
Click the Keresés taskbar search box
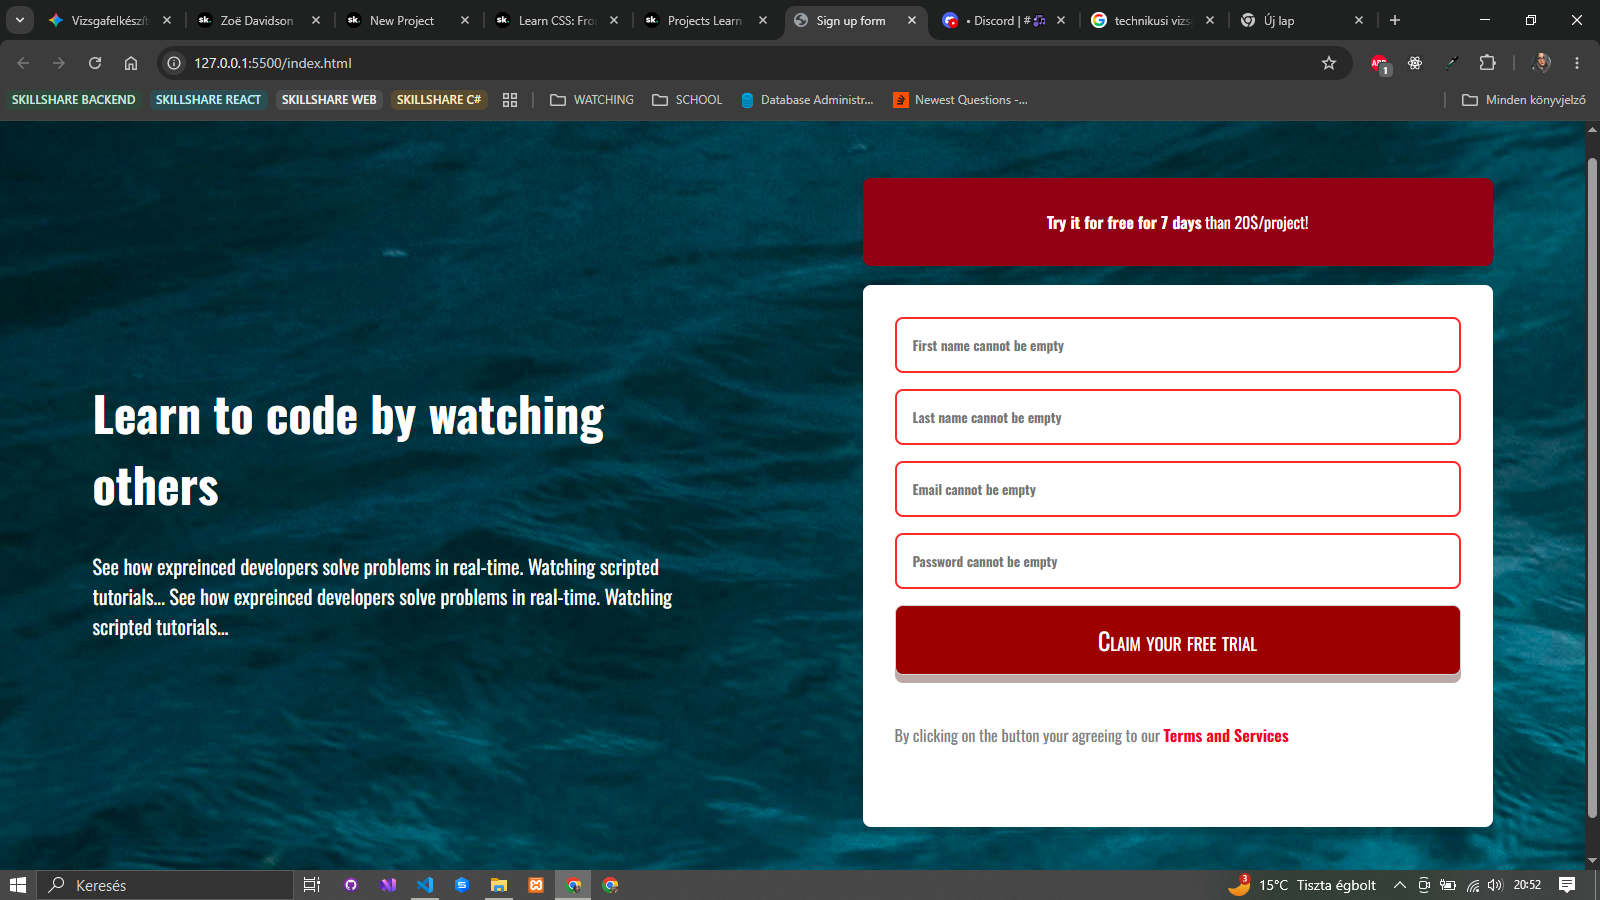tap(166, 885)
